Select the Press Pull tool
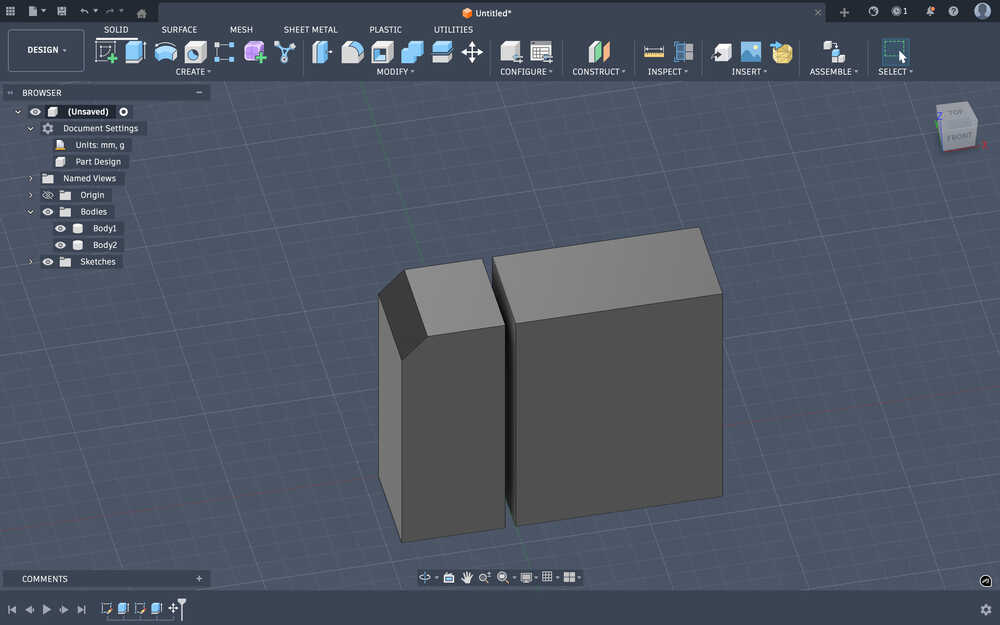 pos(322,51)
